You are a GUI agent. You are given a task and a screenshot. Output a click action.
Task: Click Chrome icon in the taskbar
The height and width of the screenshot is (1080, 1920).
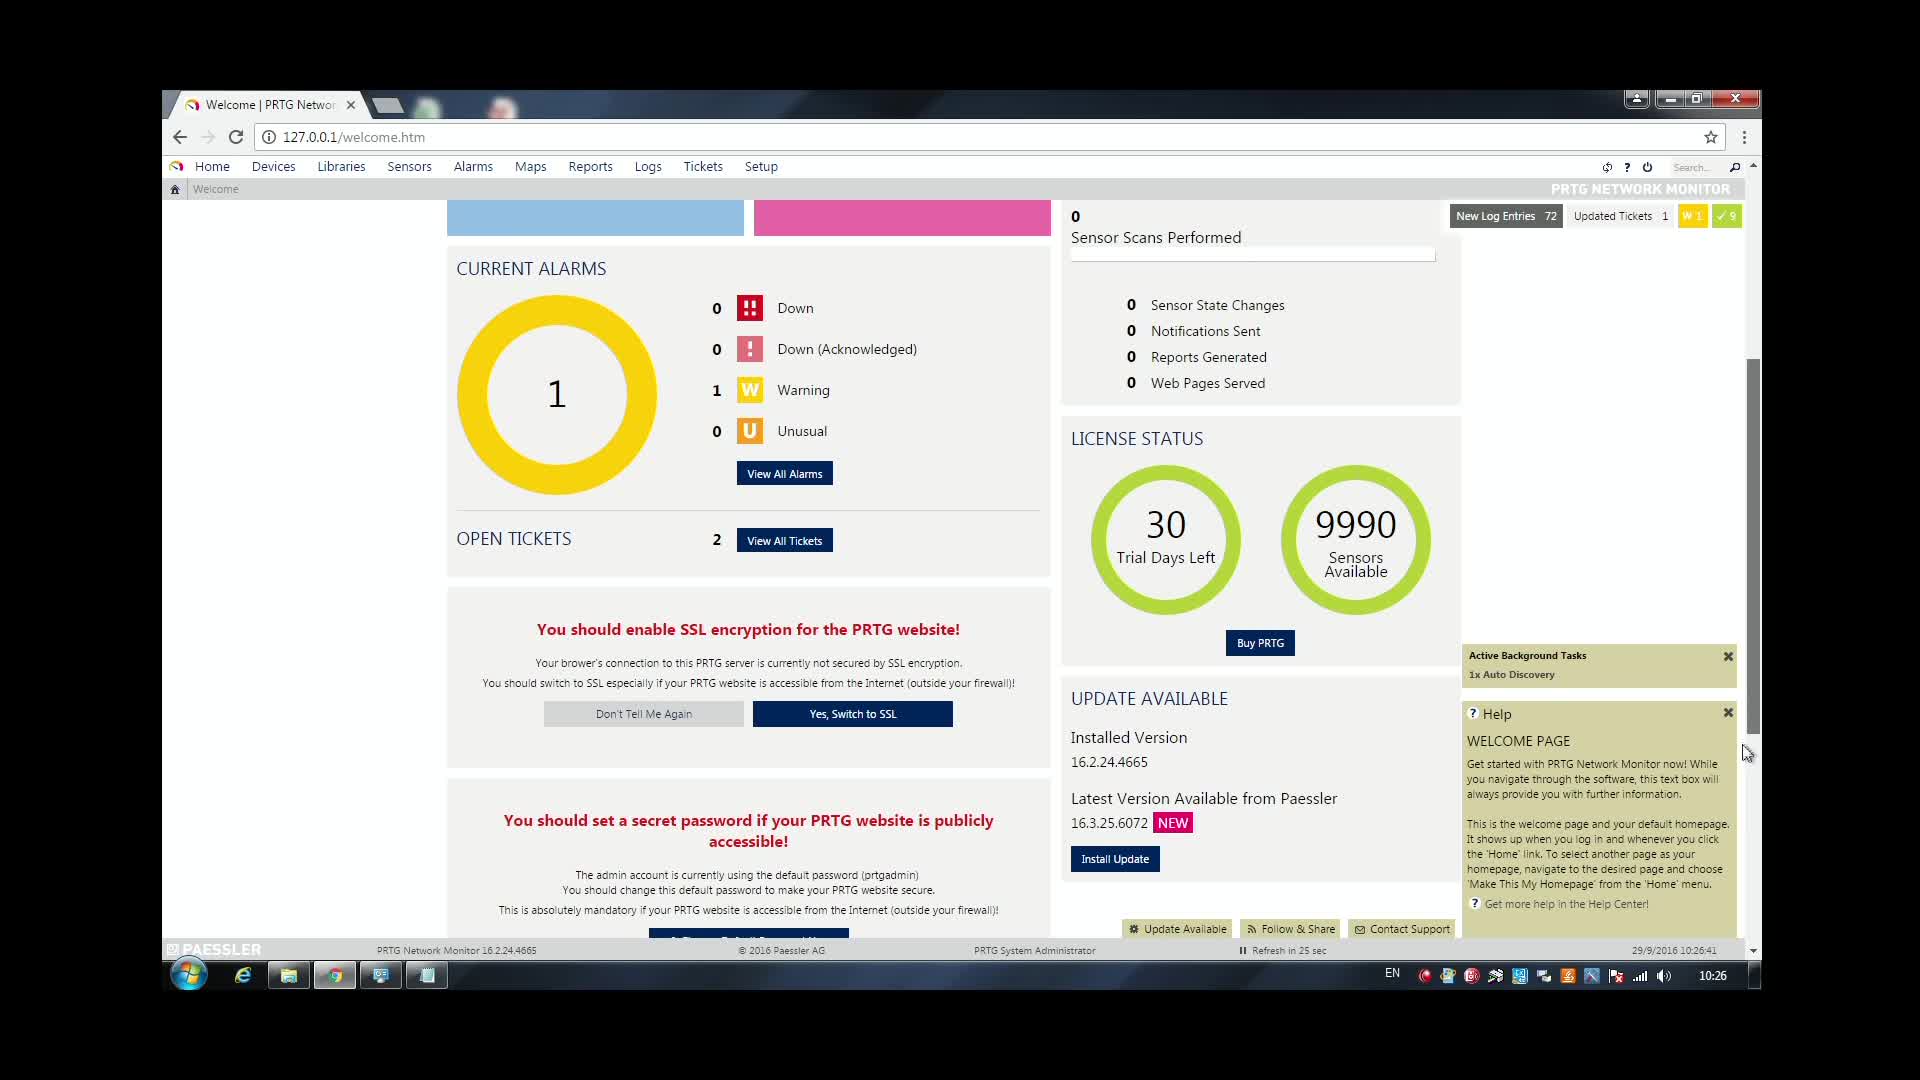335,975
